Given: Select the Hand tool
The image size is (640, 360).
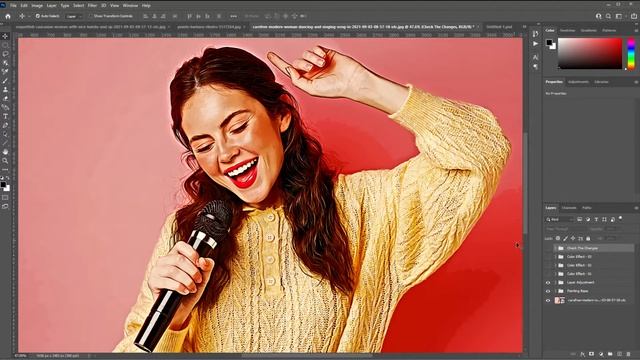Looking at the screenshot, I should point(5,152).
